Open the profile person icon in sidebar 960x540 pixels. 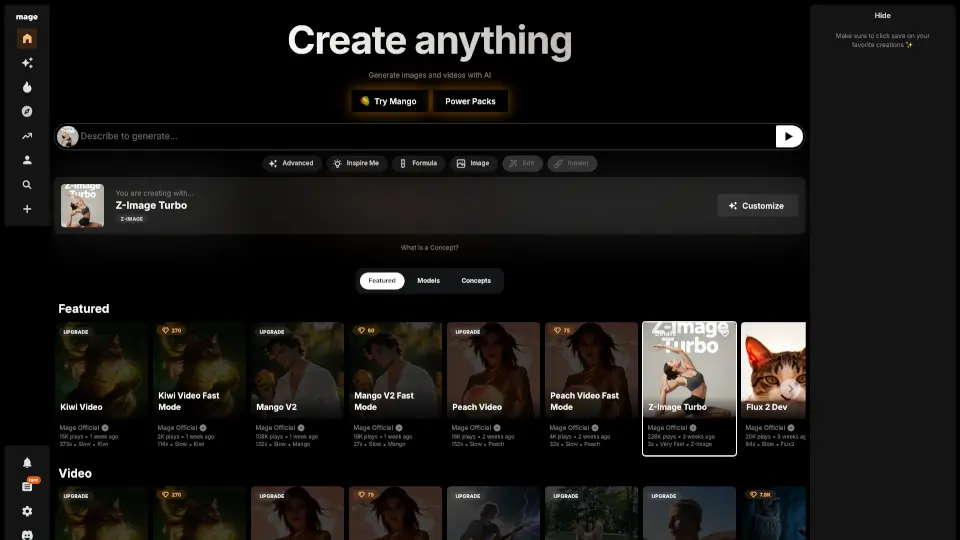click(x=27, y=160)
